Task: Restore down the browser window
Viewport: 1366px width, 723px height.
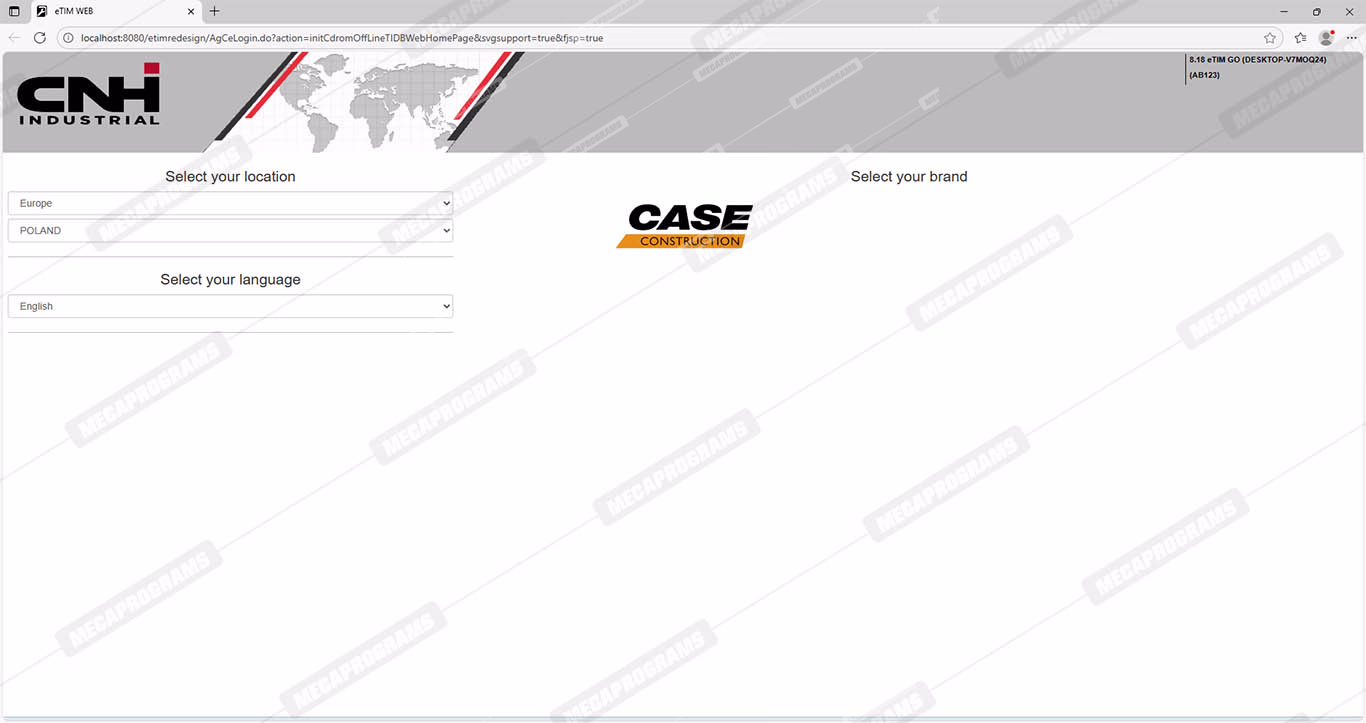Action: (1317, 11)
